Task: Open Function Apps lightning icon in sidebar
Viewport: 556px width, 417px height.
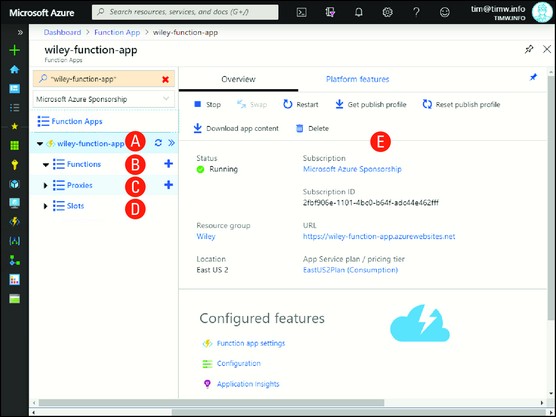Action: (x=15, y=222)
